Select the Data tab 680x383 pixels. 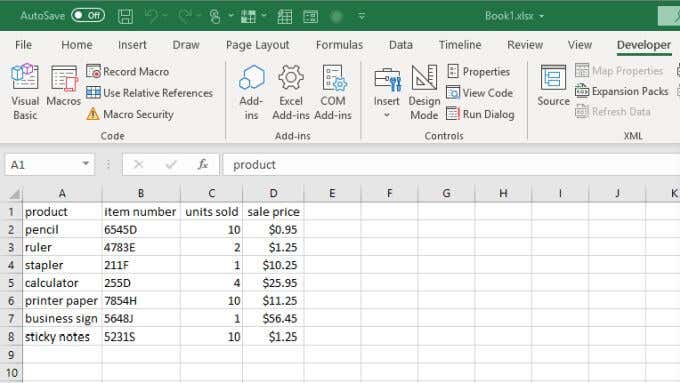point(401,45)
